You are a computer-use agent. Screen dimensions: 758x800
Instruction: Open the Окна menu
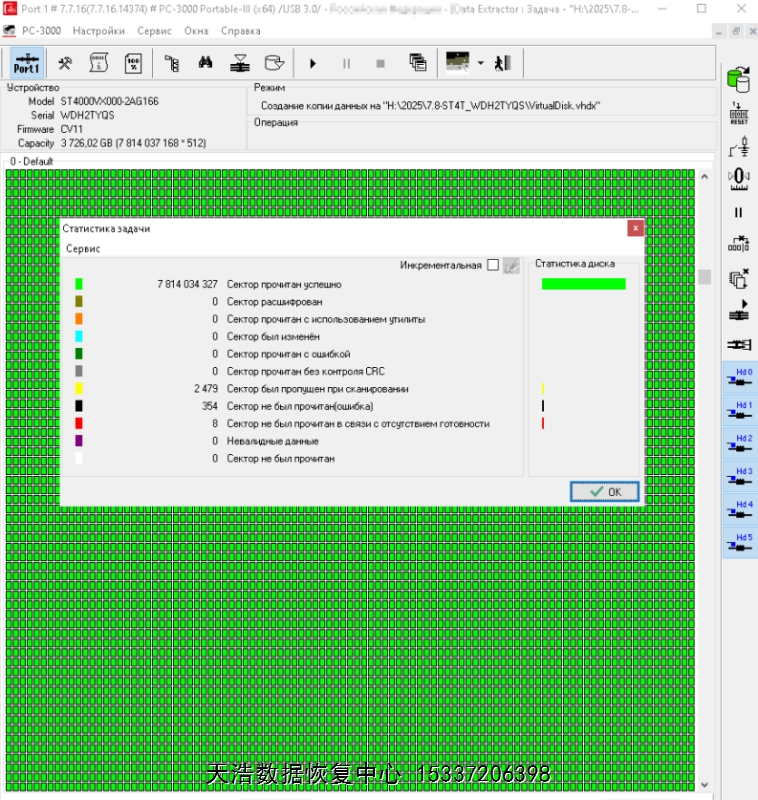[x=197, y=31]
